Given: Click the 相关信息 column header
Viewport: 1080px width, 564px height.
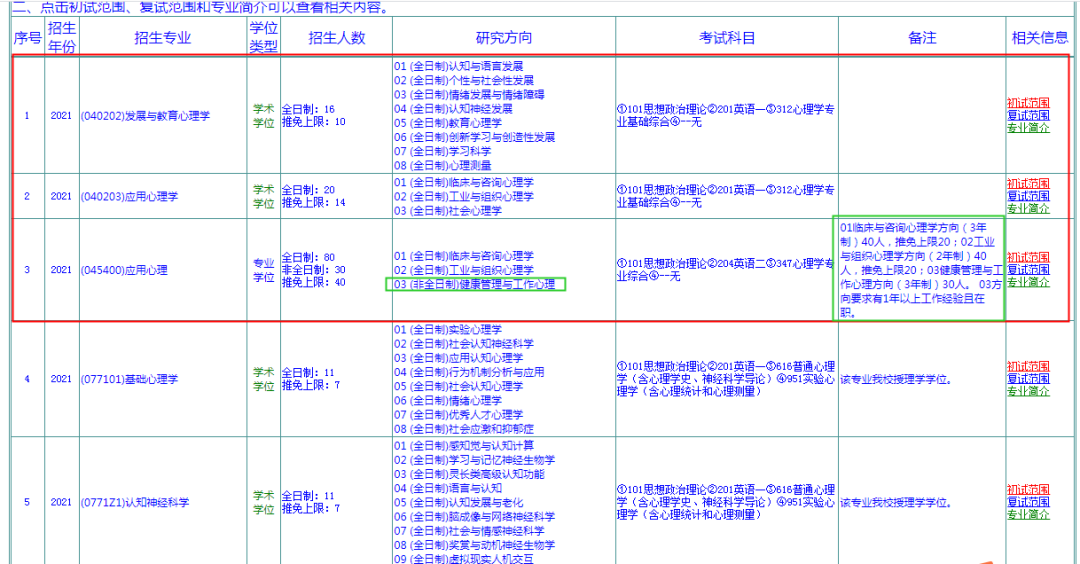Looking at the screenshot, I should pos(1040,38).
